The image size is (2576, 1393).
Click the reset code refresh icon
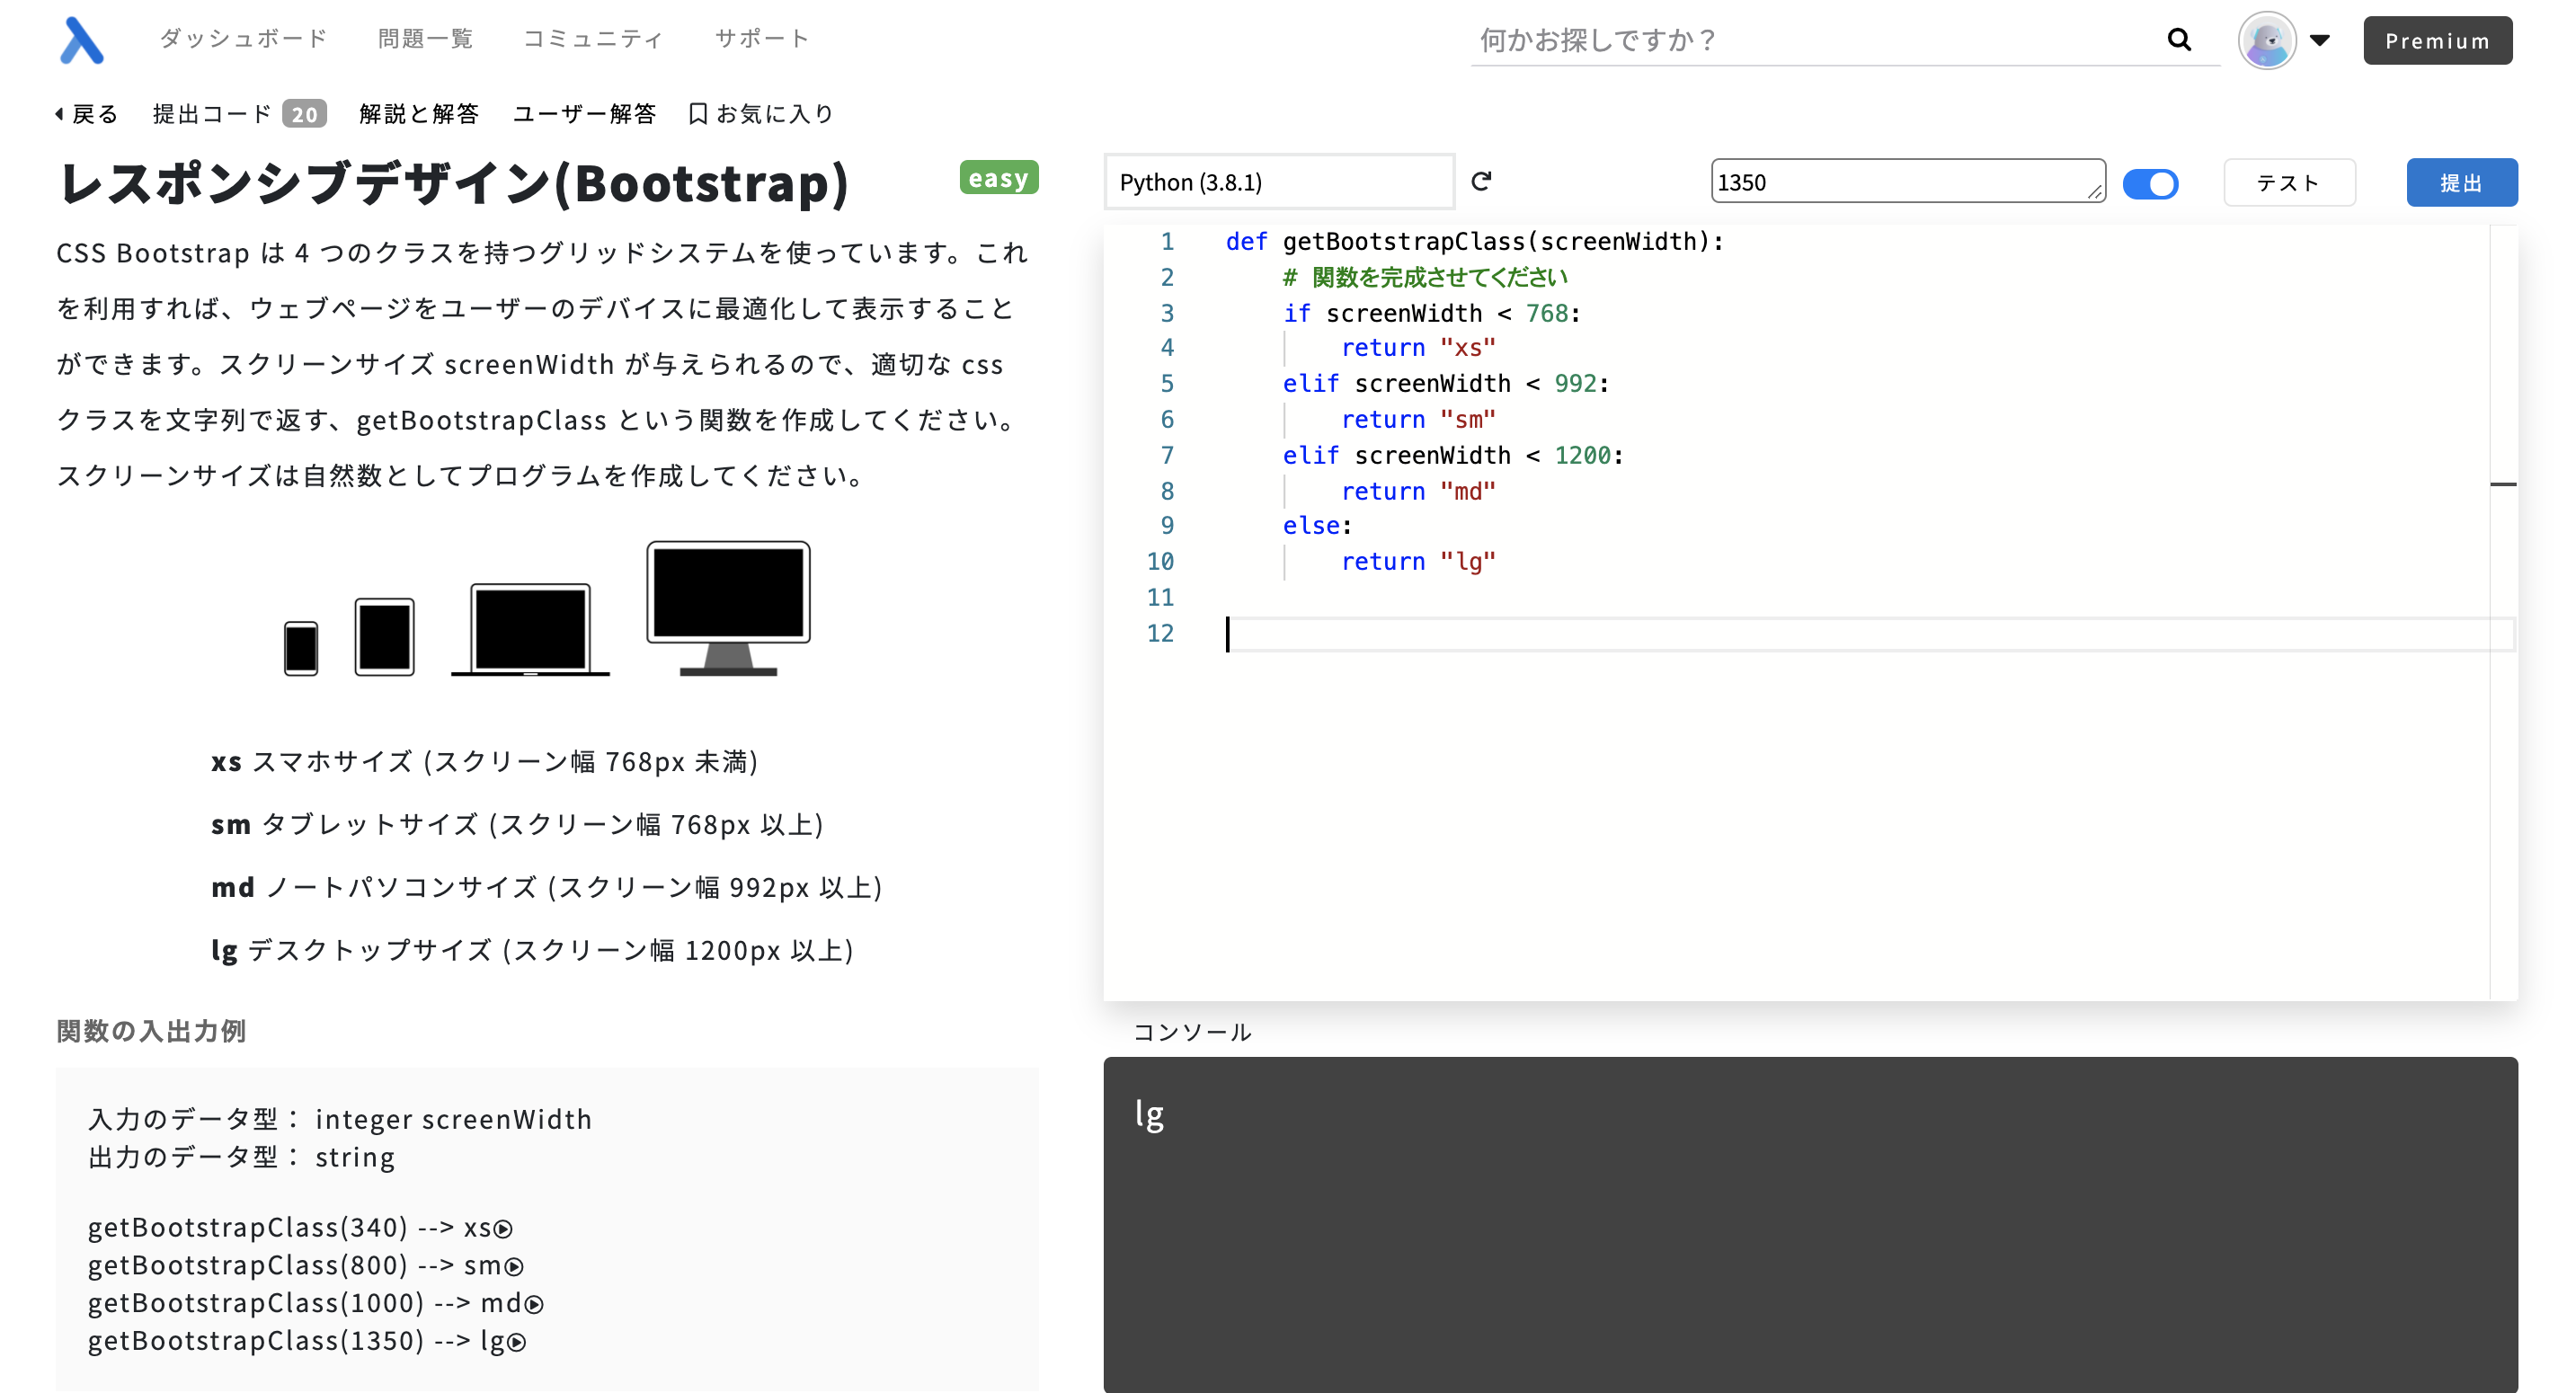(1481, 181)
